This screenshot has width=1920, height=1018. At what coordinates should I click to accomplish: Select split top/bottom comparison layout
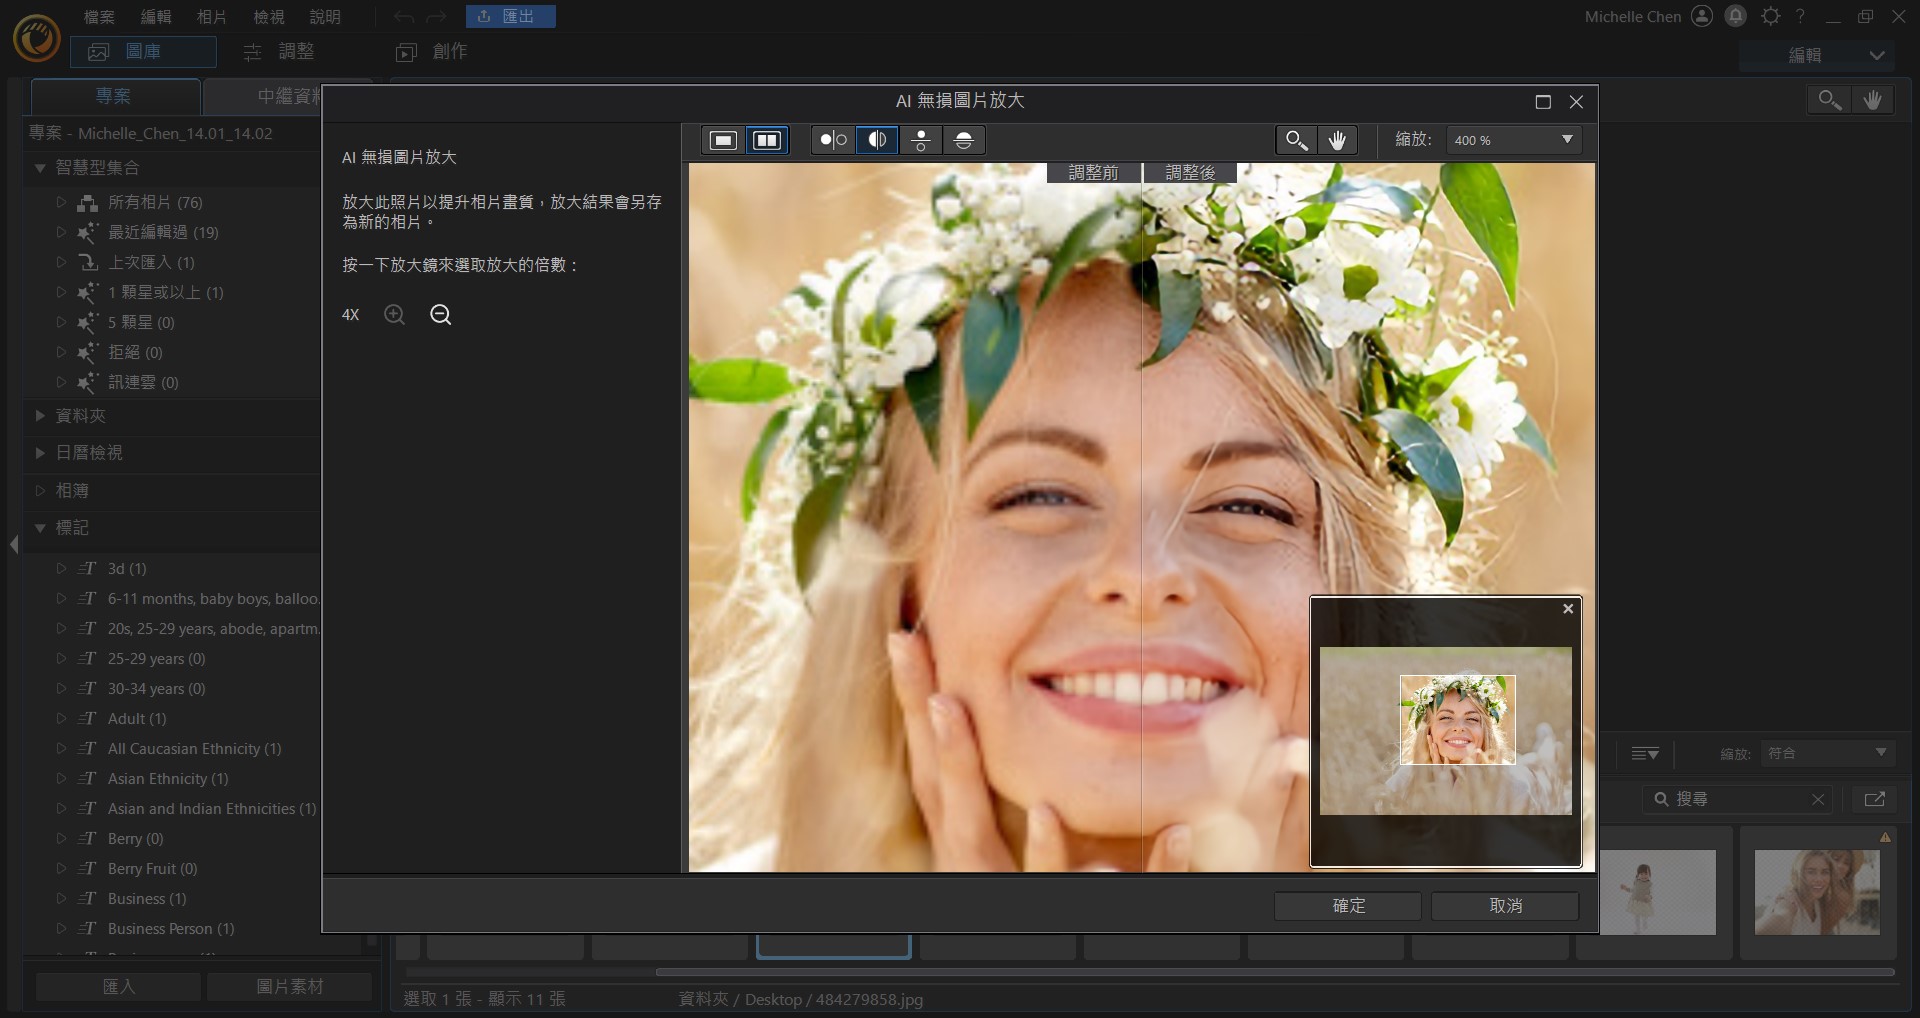pos(964,140)
